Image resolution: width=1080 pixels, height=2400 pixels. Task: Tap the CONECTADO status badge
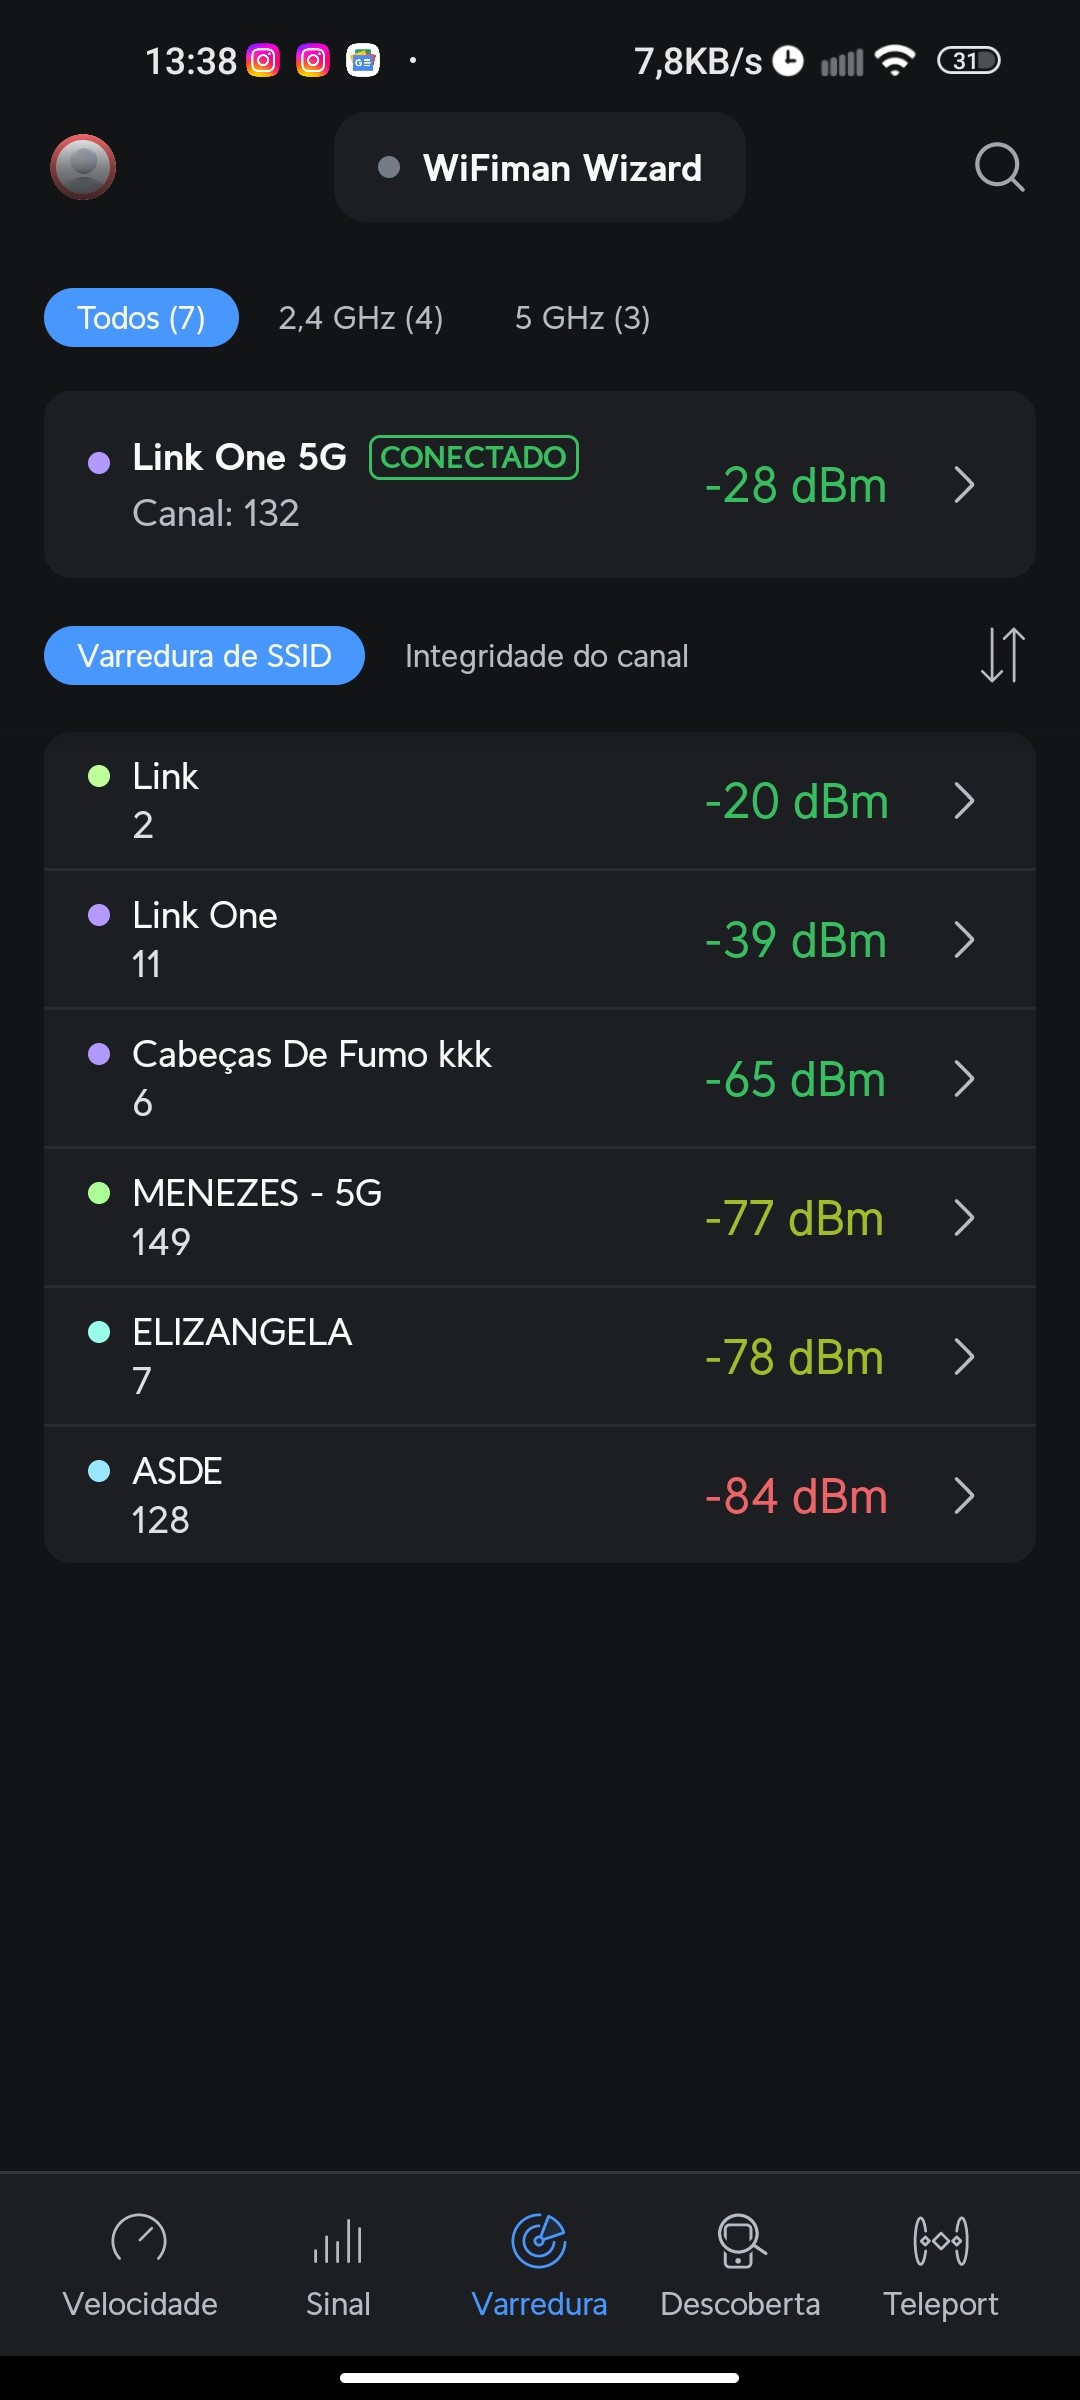(x=474, y=458)
